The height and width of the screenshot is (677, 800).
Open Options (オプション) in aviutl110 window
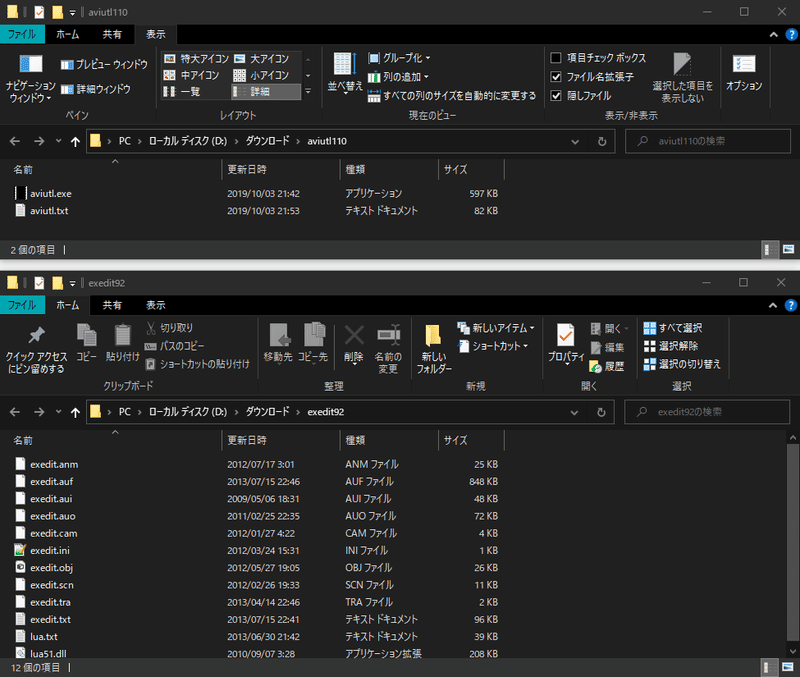[x=744, y=73]
